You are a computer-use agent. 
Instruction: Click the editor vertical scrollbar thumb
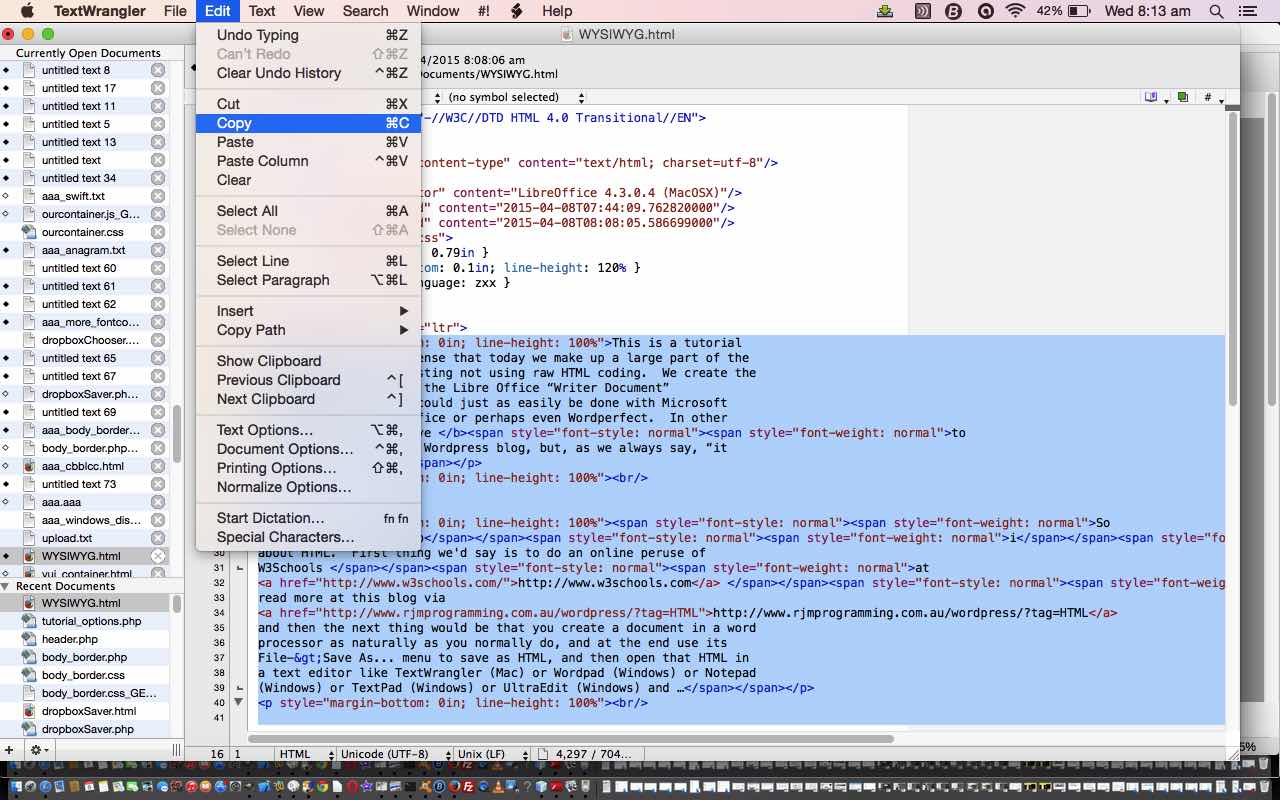pos(1232,260)
